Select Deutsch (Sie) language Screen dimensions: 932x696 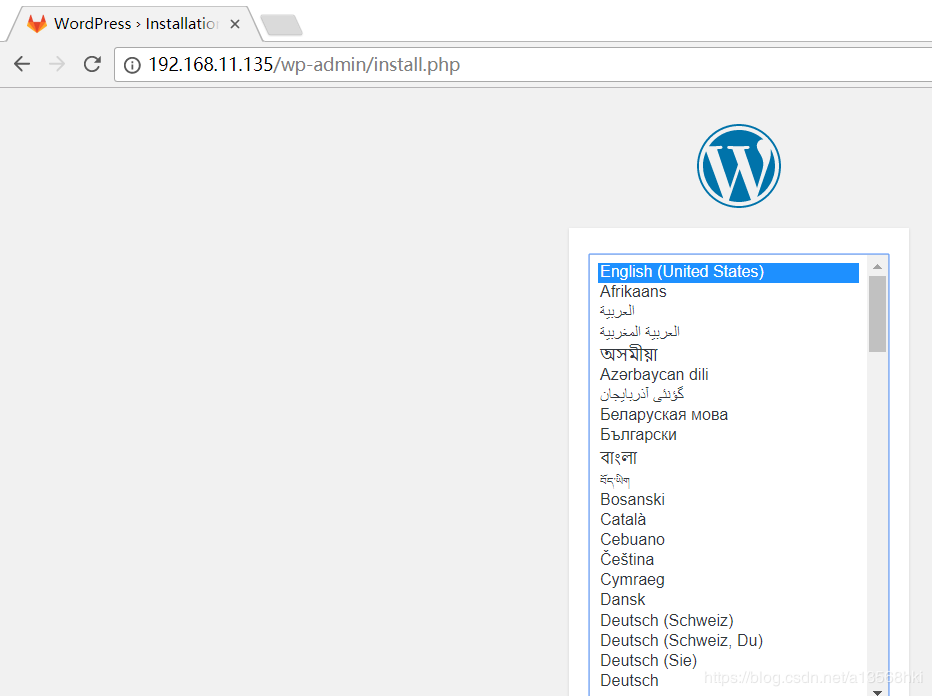point(728,661)
